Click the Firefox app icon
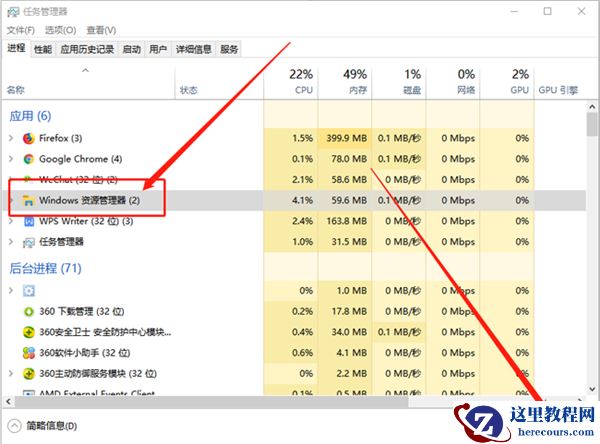Viewport: 600px width, 444px height. click(x=29, y=138)
